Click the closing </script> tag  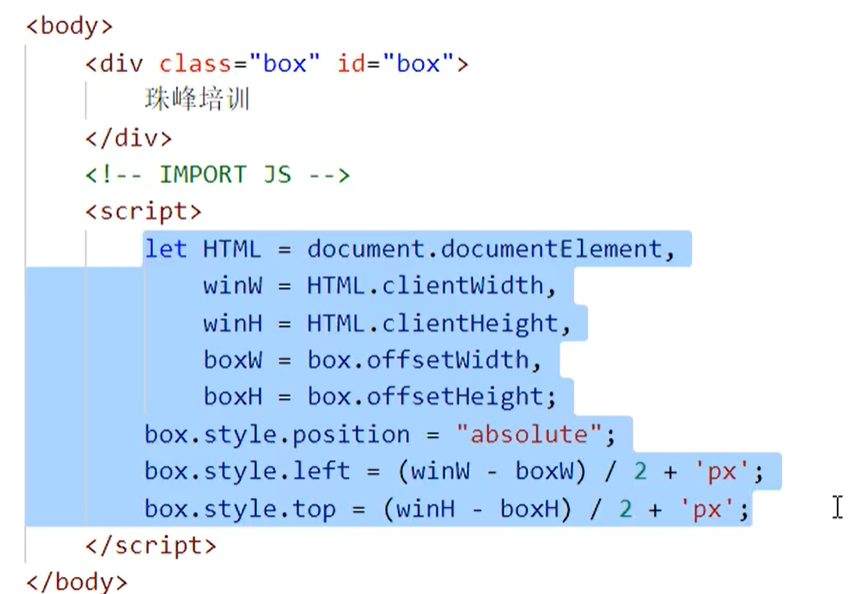pyautogui.click(x=151, y=546)
